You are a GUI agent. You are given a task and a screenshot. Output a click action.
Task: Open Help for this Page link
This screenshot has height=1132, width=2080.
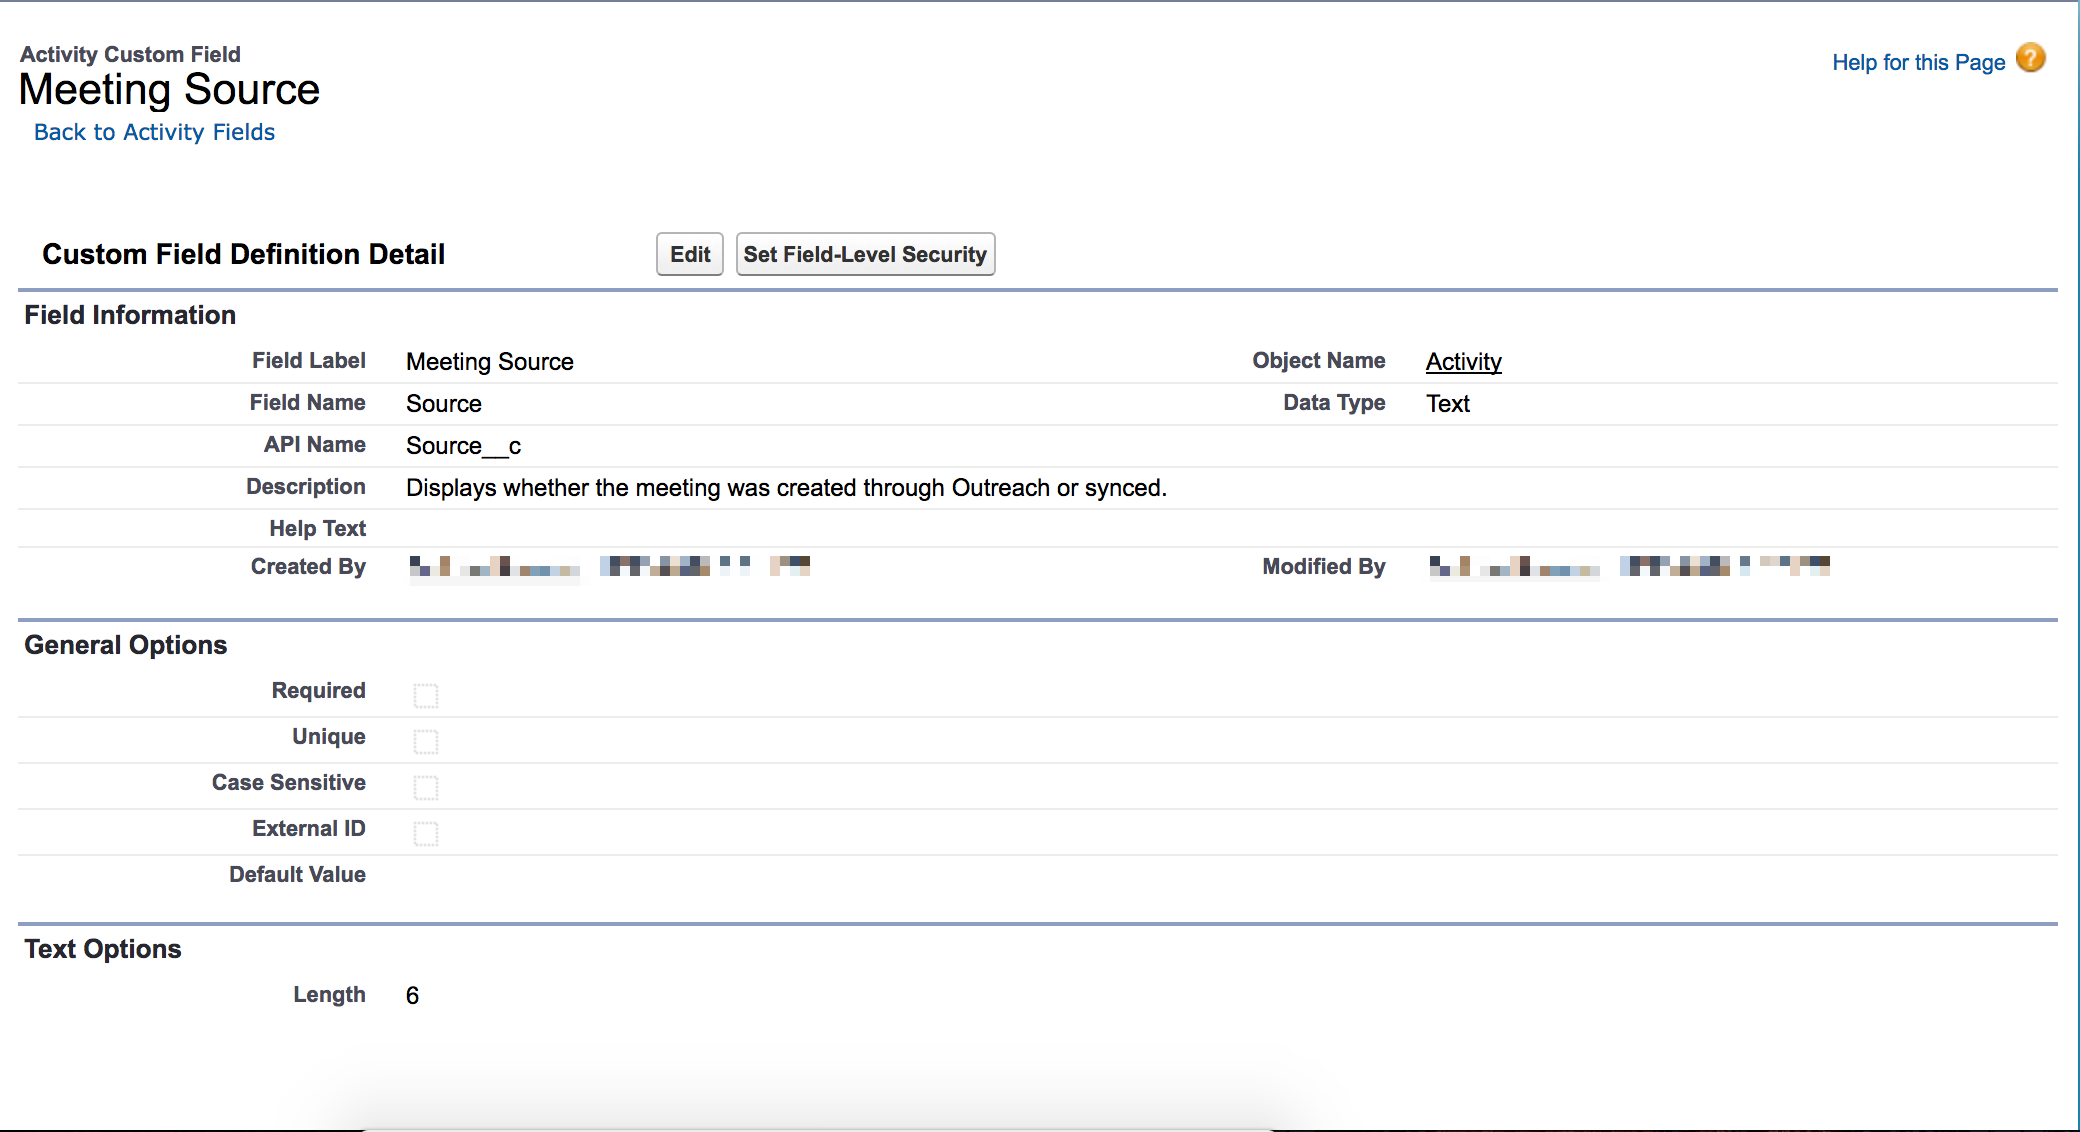[x=1918, y=62]
